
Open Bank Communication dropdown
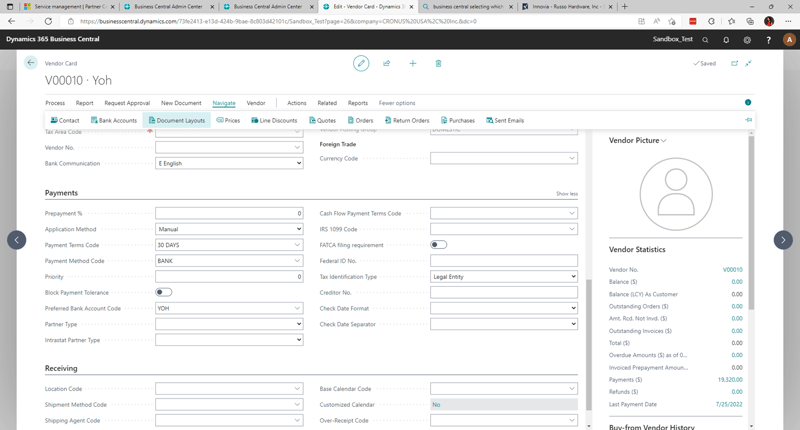click(229, 163)
